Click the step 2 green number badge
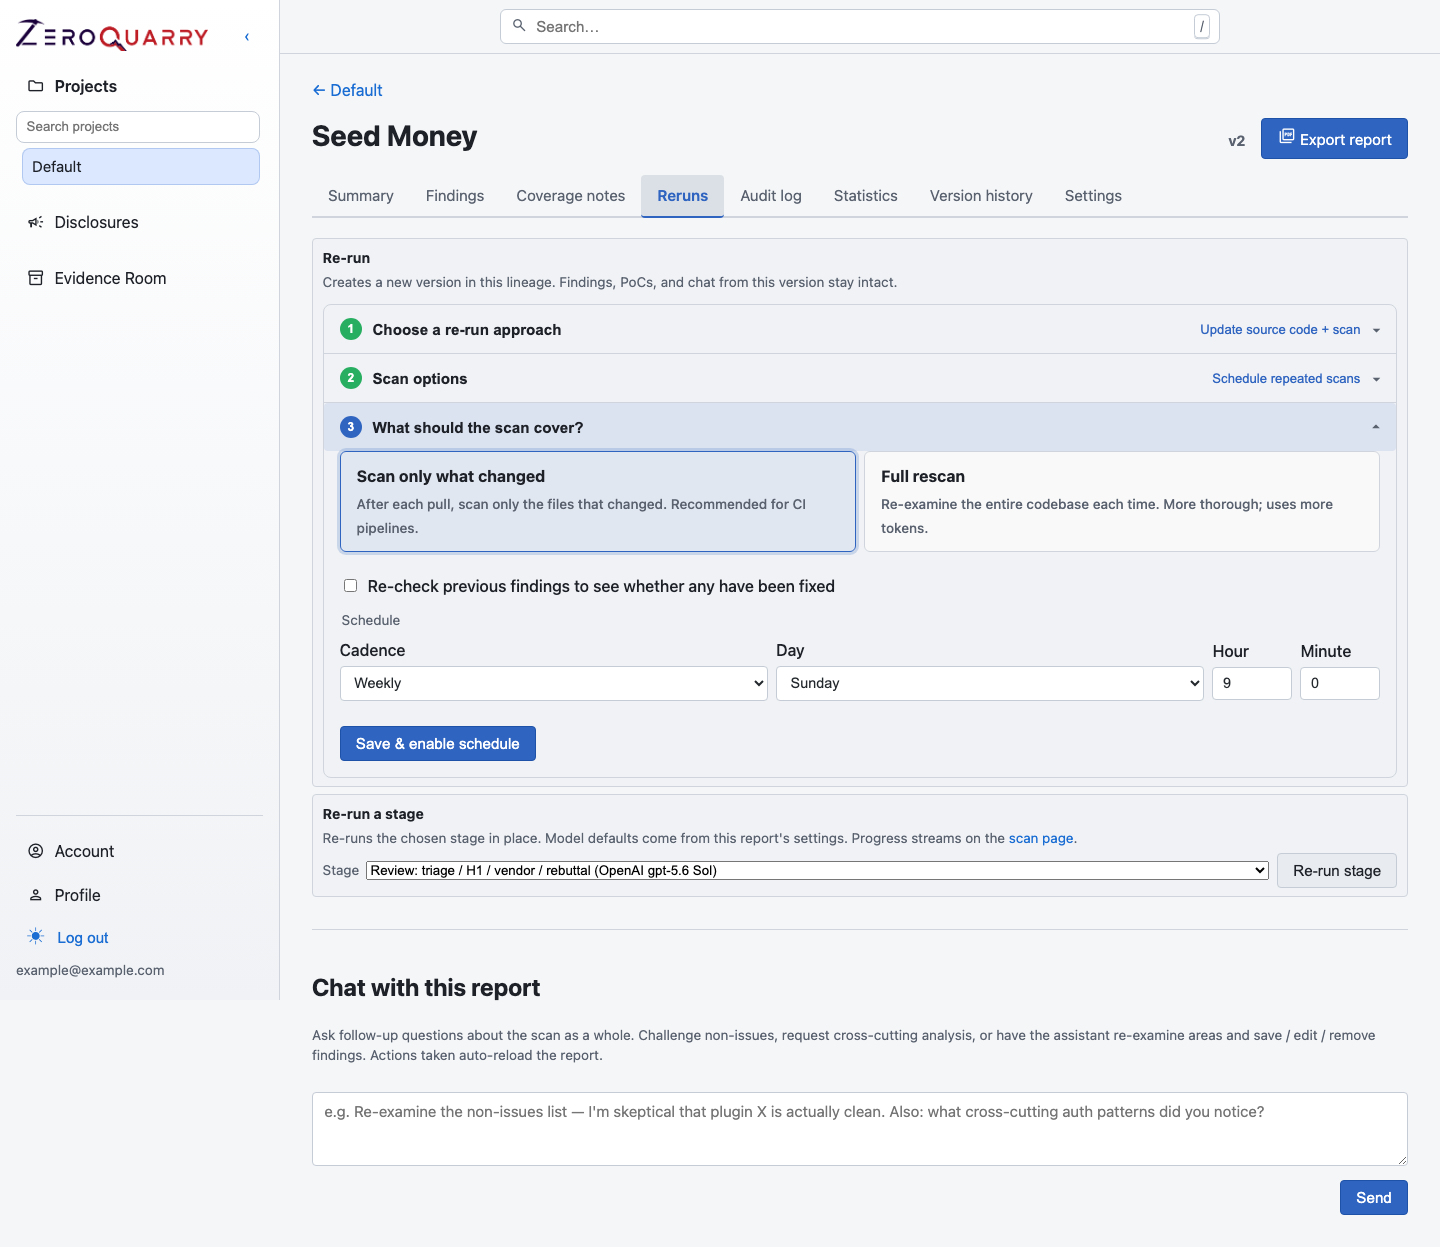This screenshot has height=1247, width=1440. click(351, 378)
